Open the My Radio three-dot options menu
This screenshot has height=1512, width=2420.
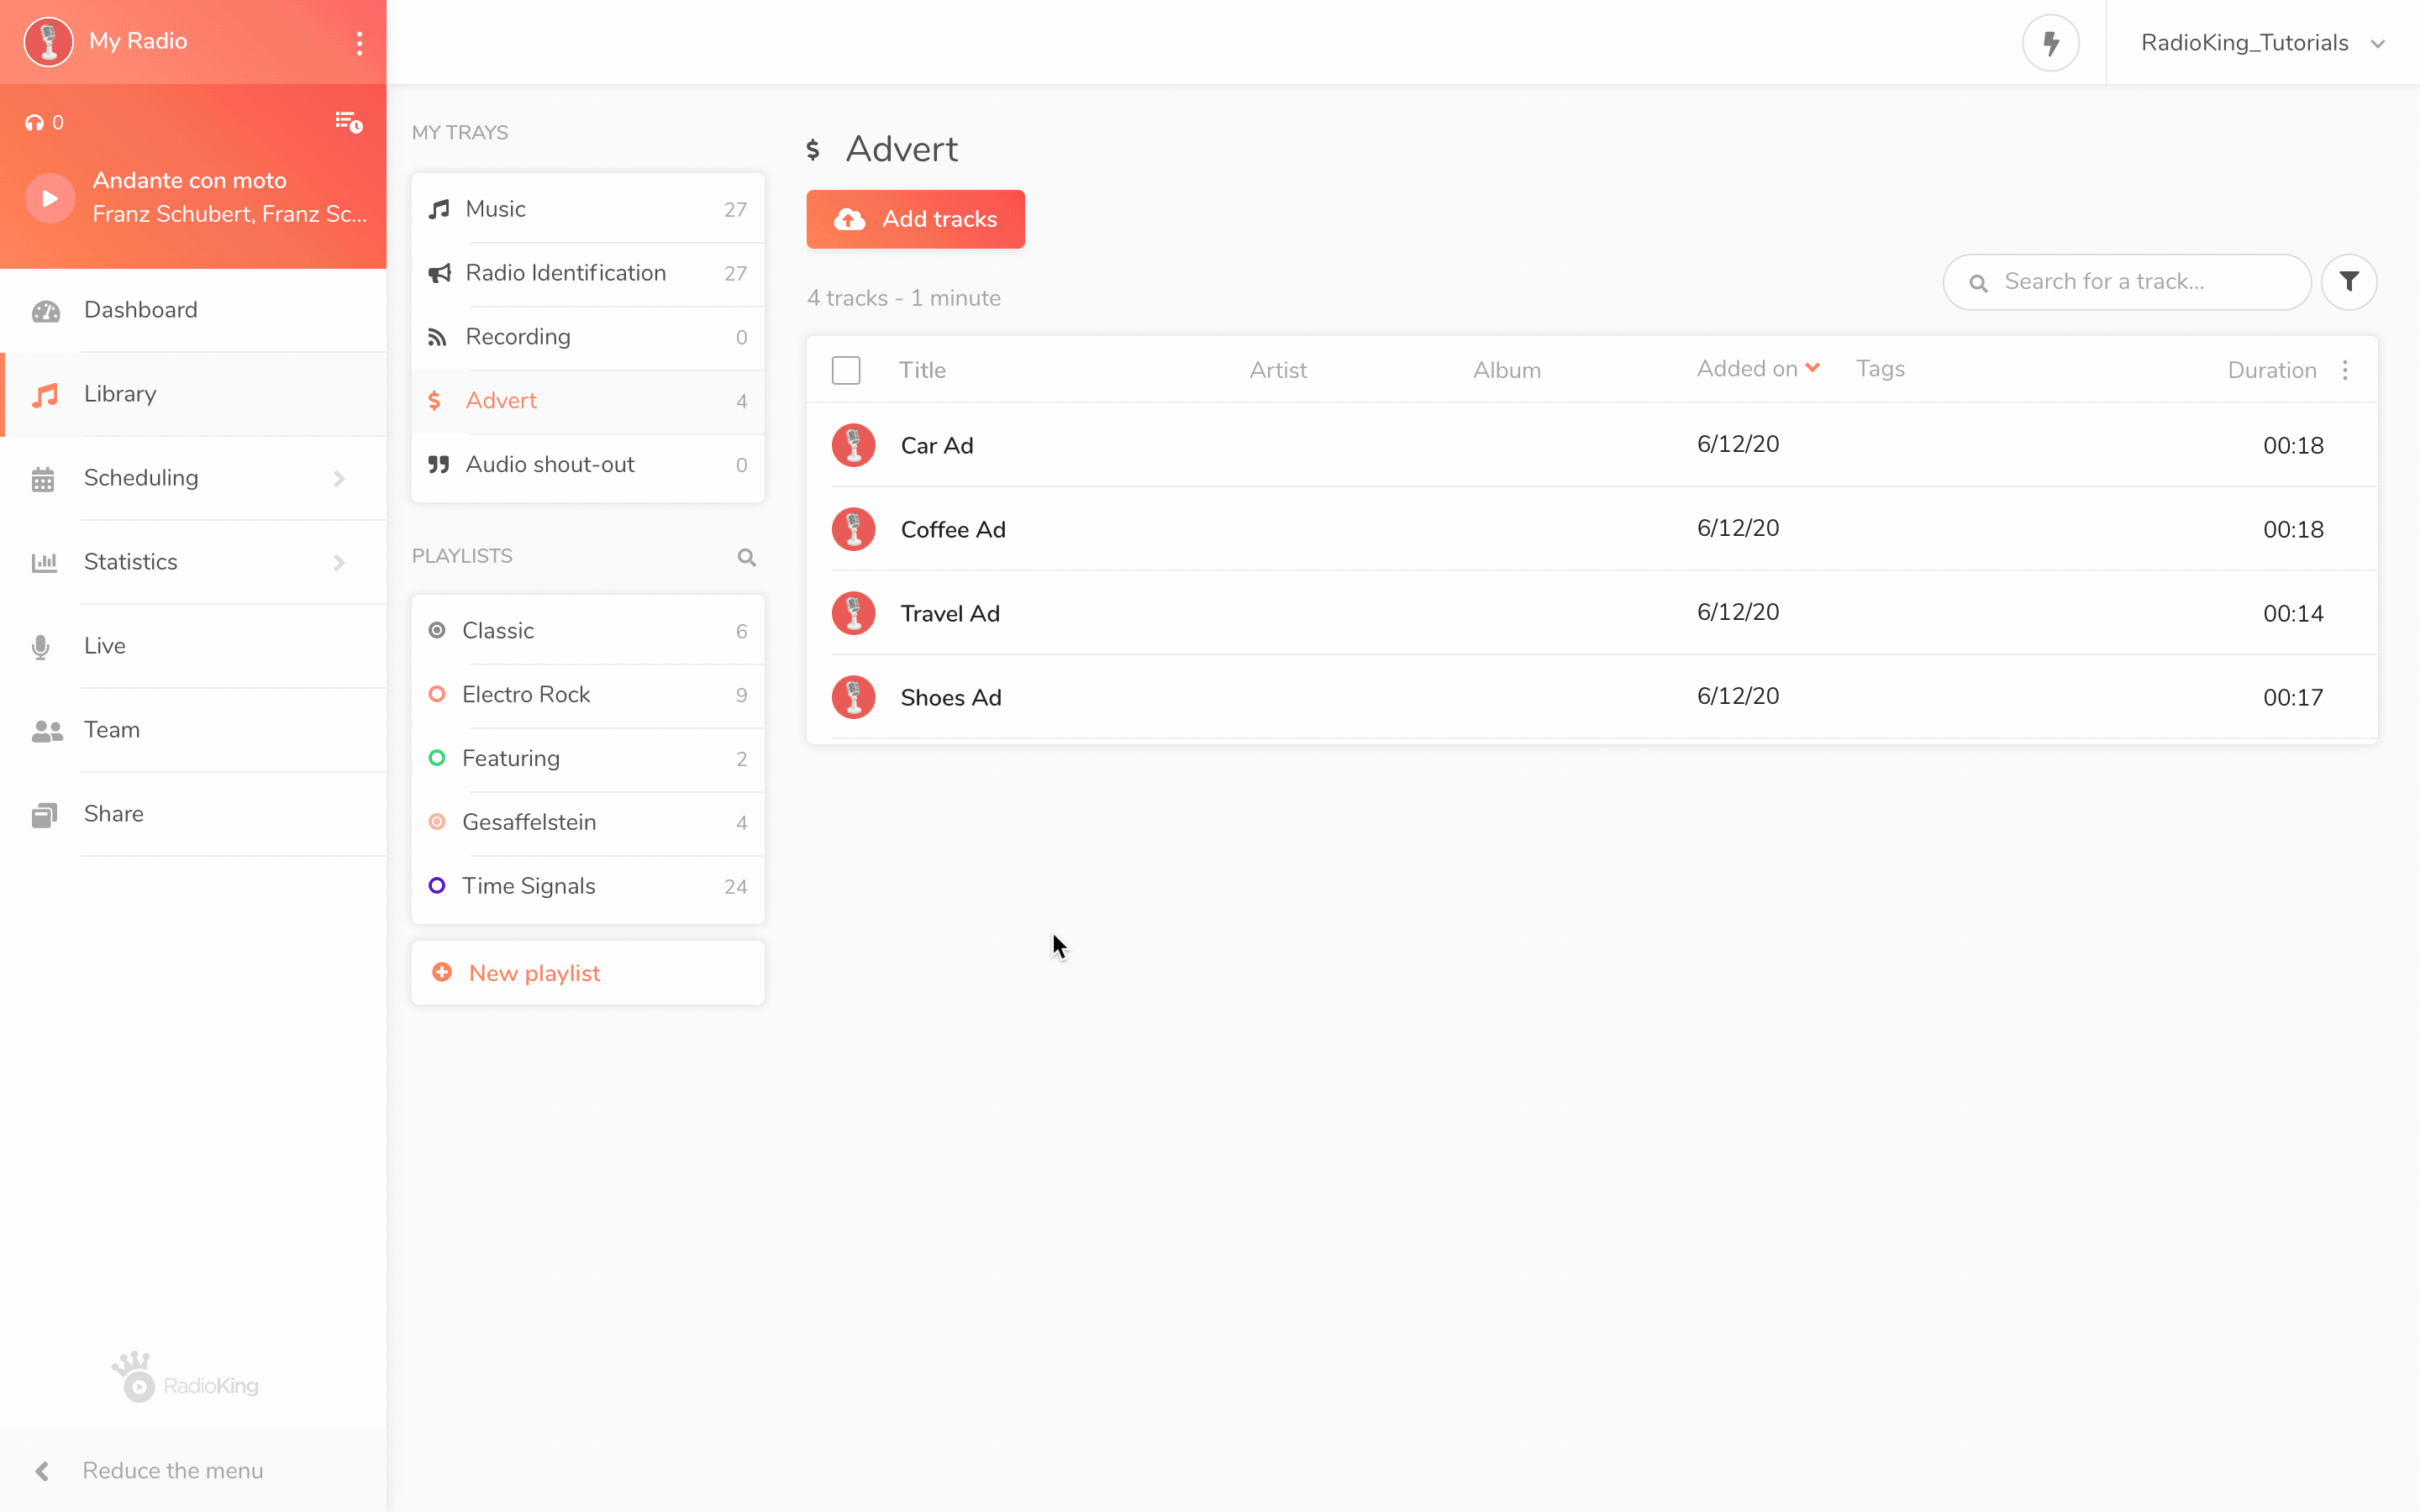pos(359,42)
